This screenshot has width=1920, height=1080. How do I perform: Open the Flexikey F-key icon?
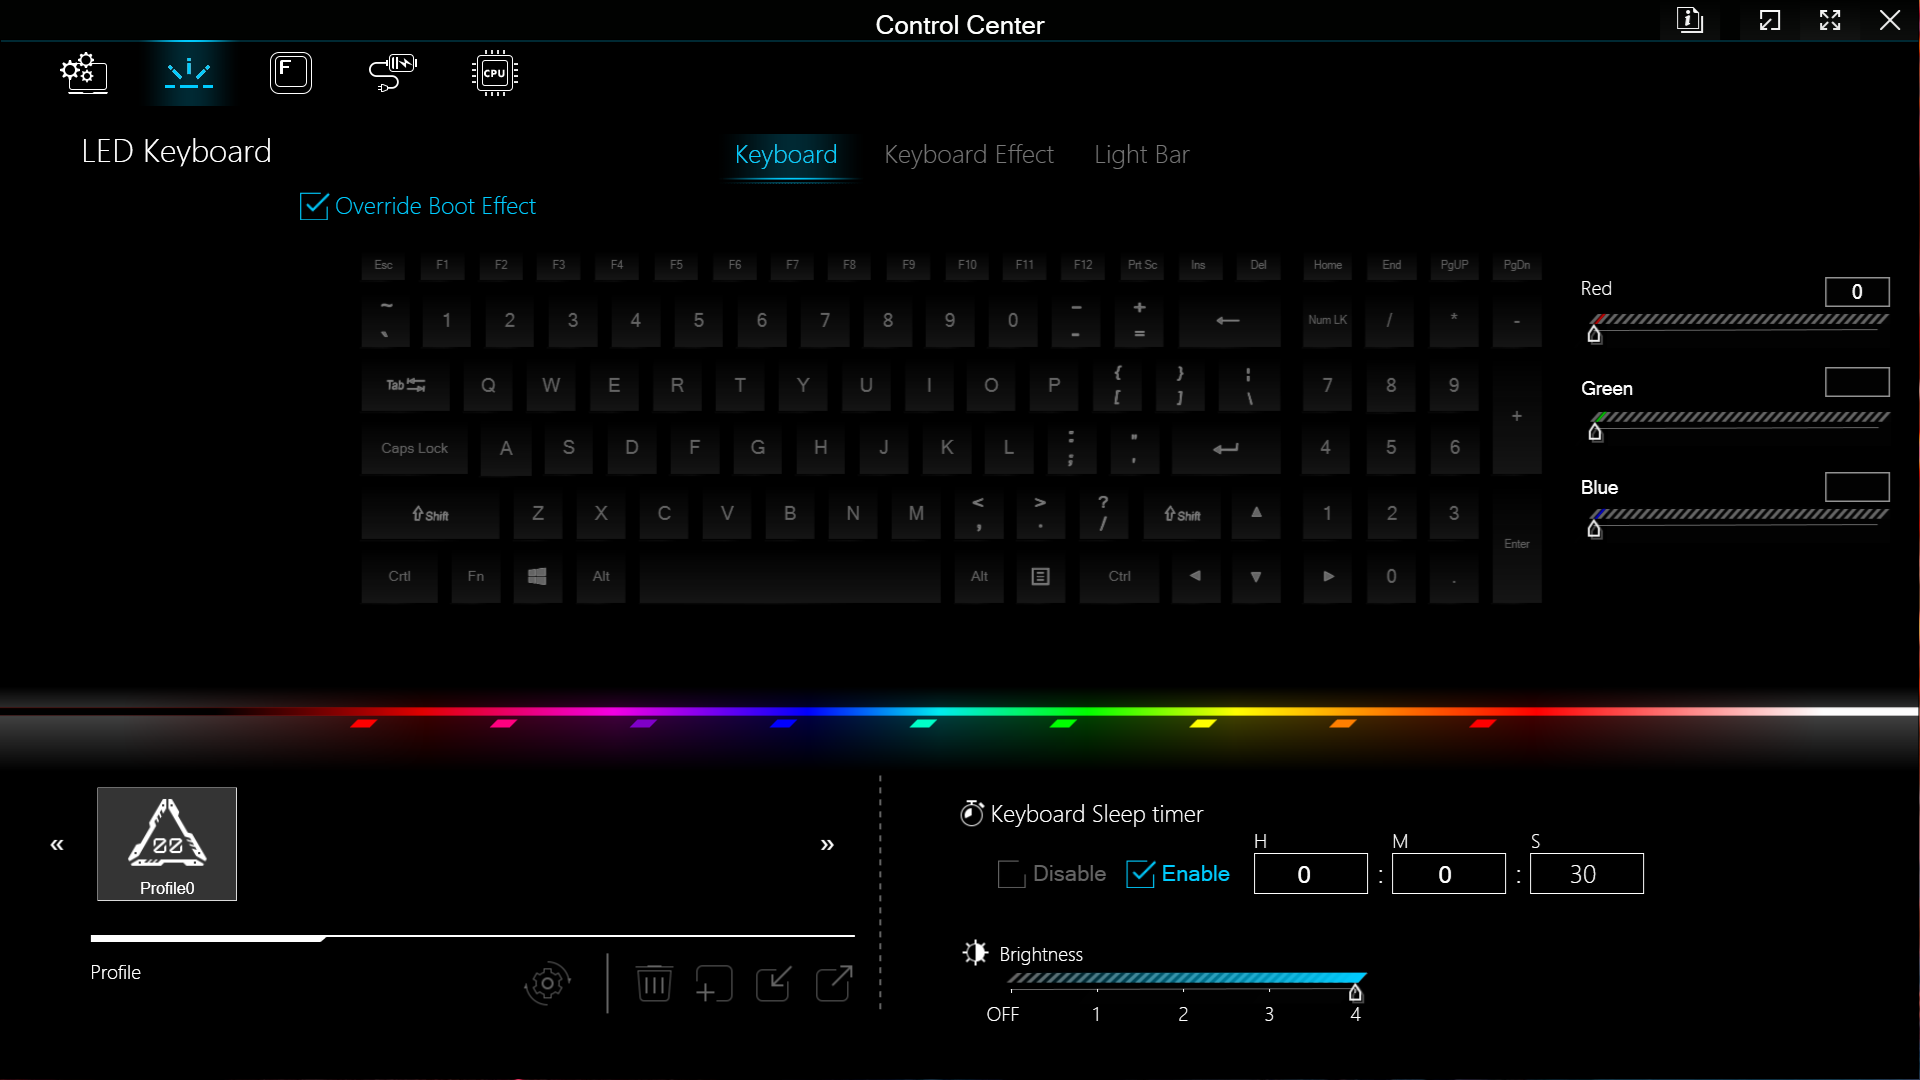click(291, 73)
